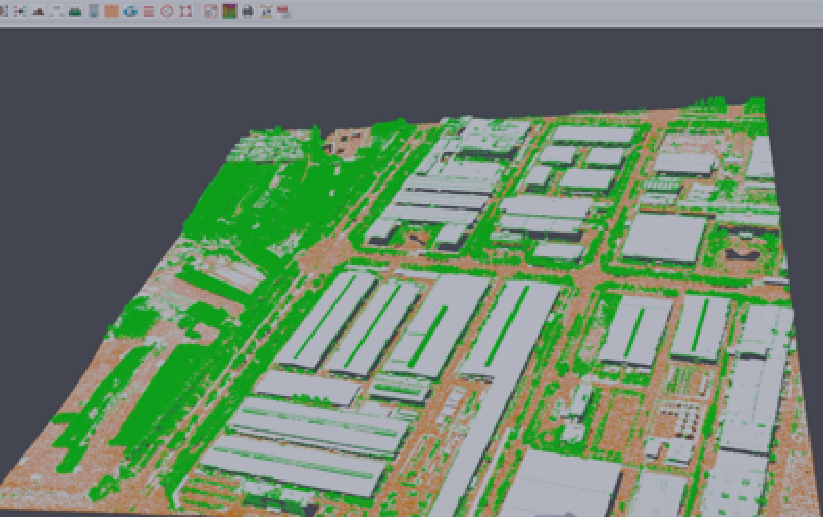Click the red circular target icon

167,12
